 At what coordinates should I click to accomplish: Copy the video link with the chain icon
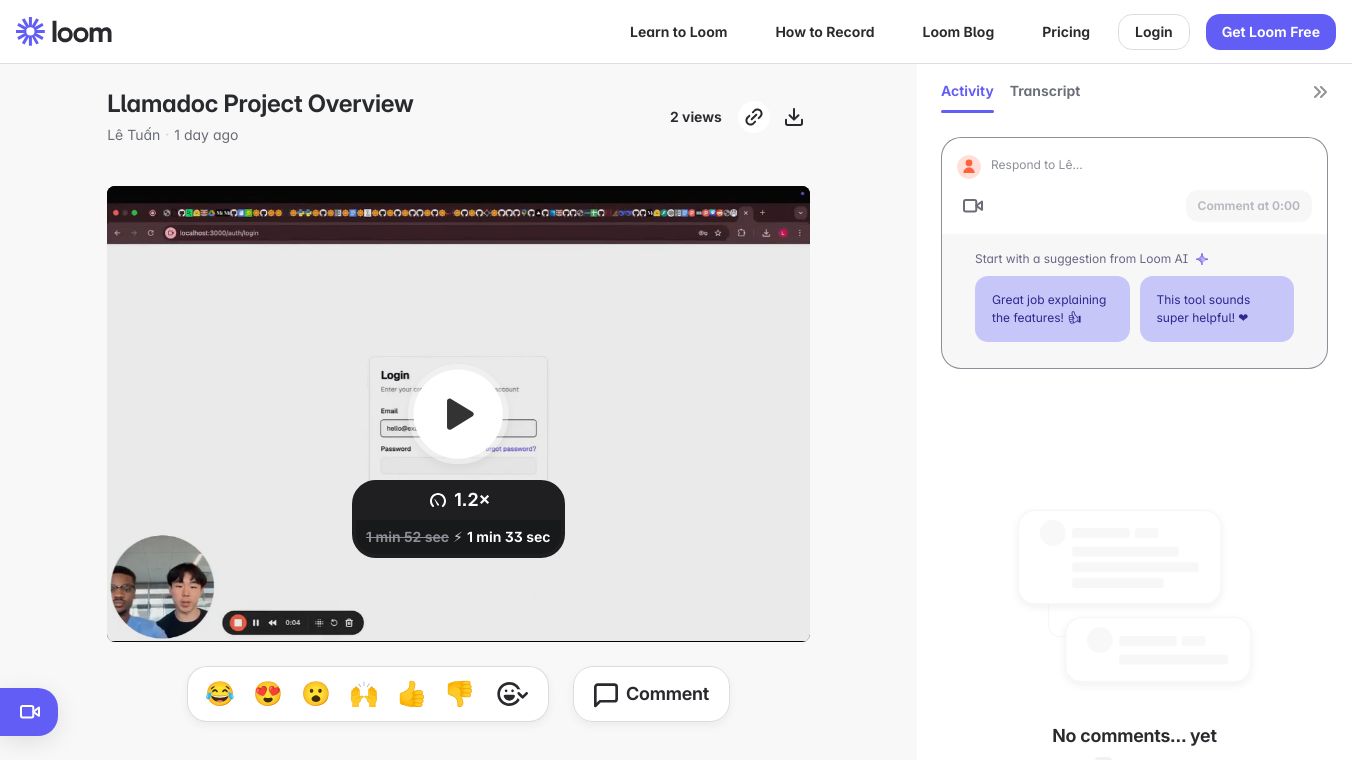point(754,117)
